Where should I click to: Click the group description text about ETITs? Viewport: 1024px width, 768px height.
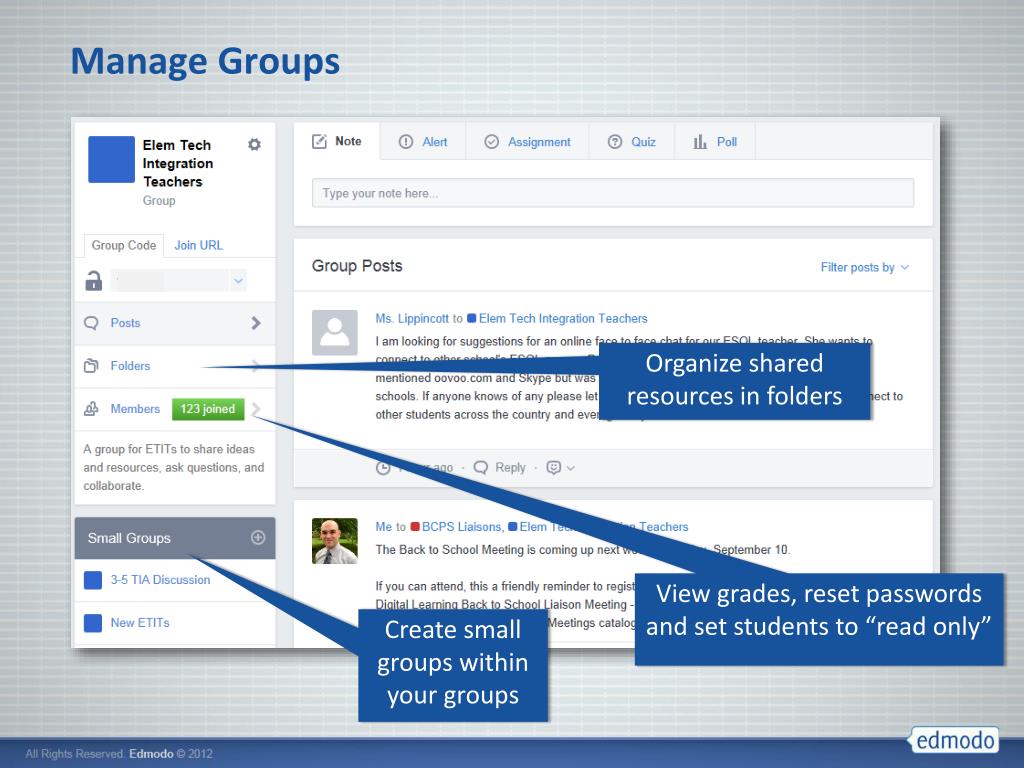(174, 468)
